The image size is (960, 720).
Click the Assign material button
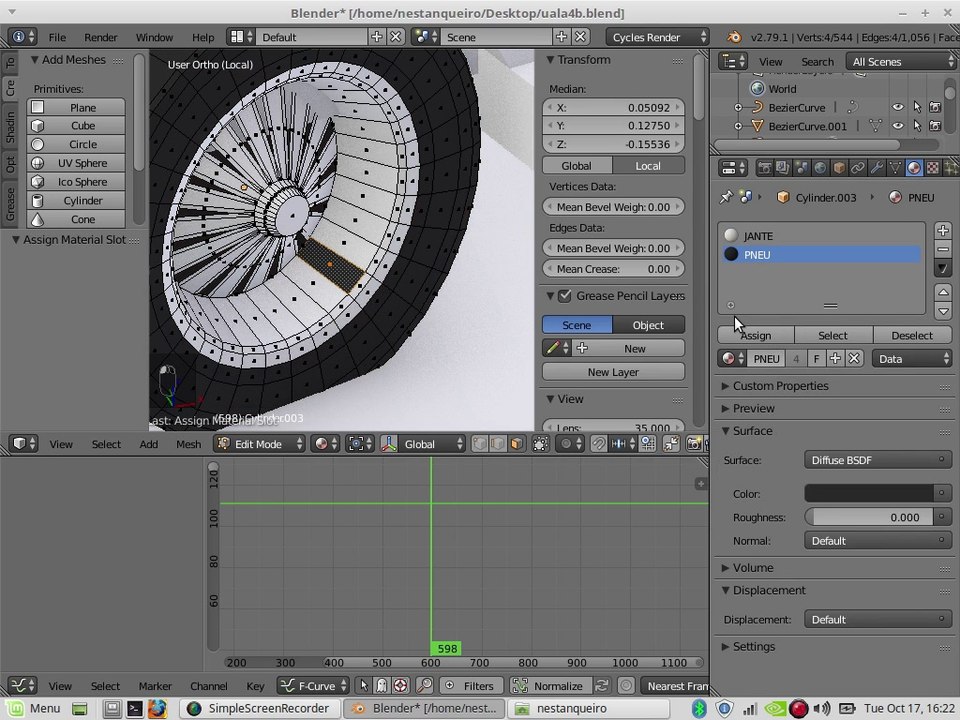pyautogui.click(x=756, y=336)
